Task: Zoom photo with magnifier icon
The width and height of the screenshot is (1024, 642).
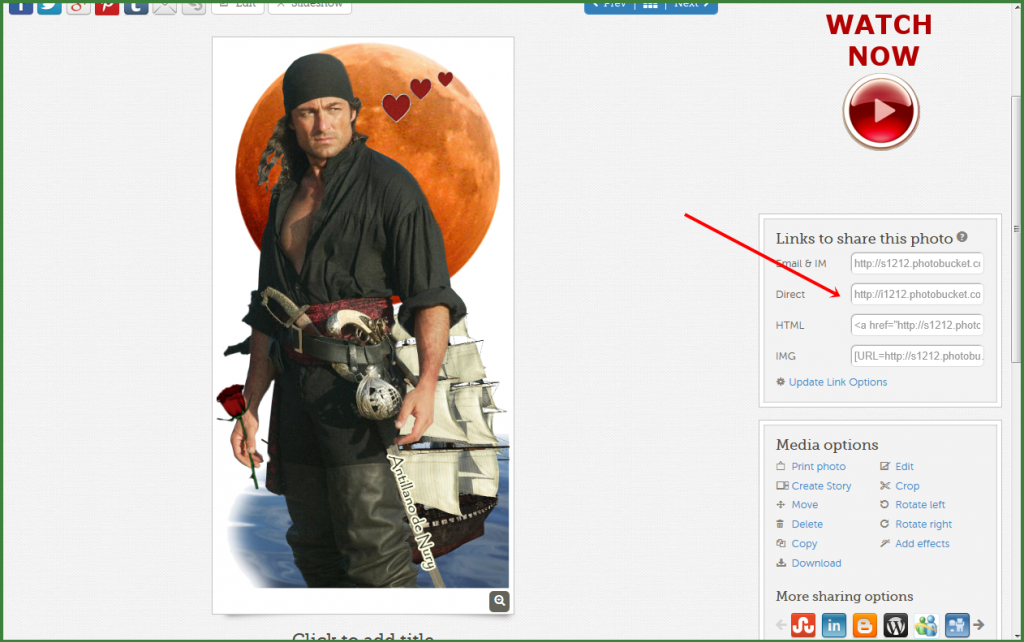Action: pyautogui.click(x=499, y=601)
